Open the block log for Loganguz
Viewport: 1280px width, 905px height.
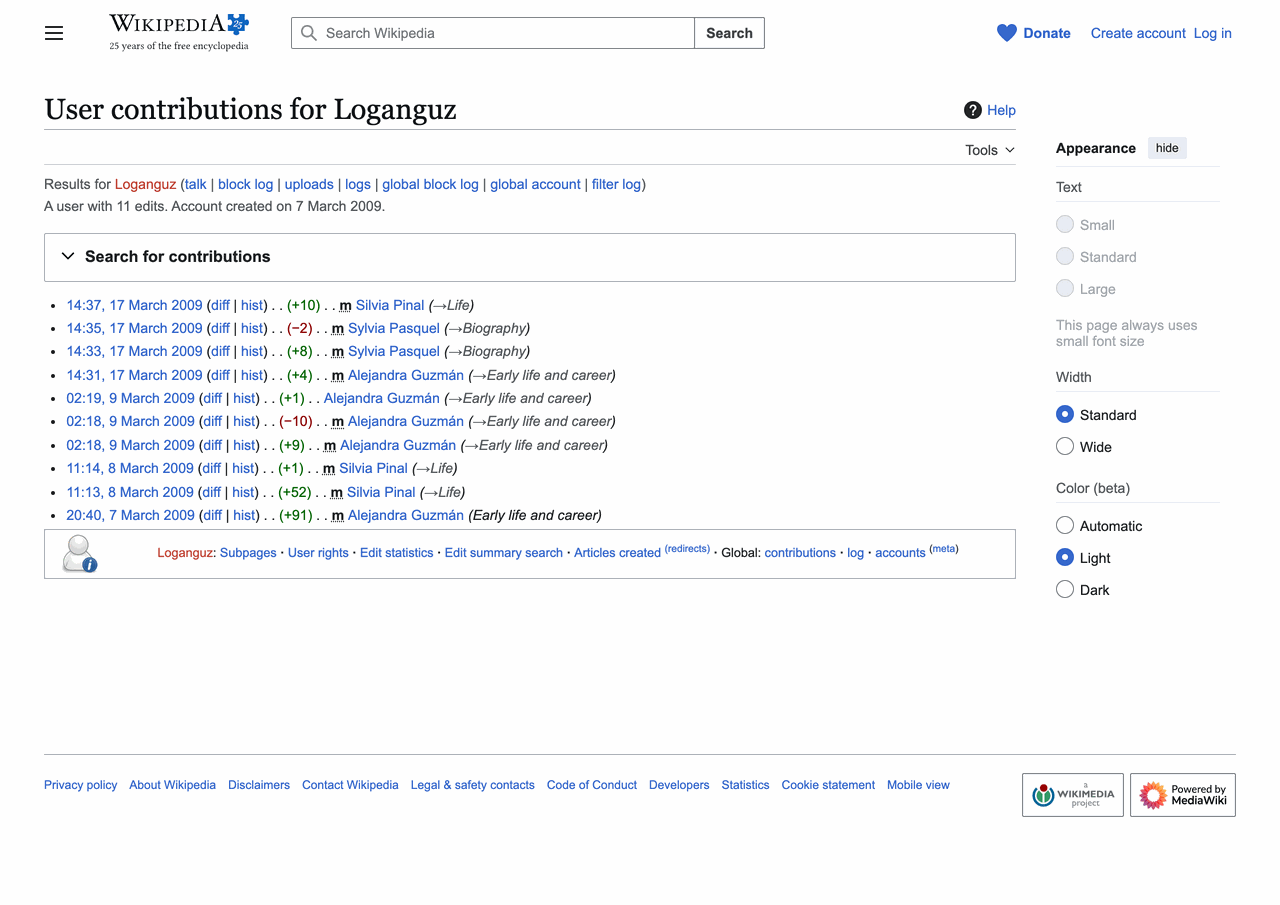245,184
